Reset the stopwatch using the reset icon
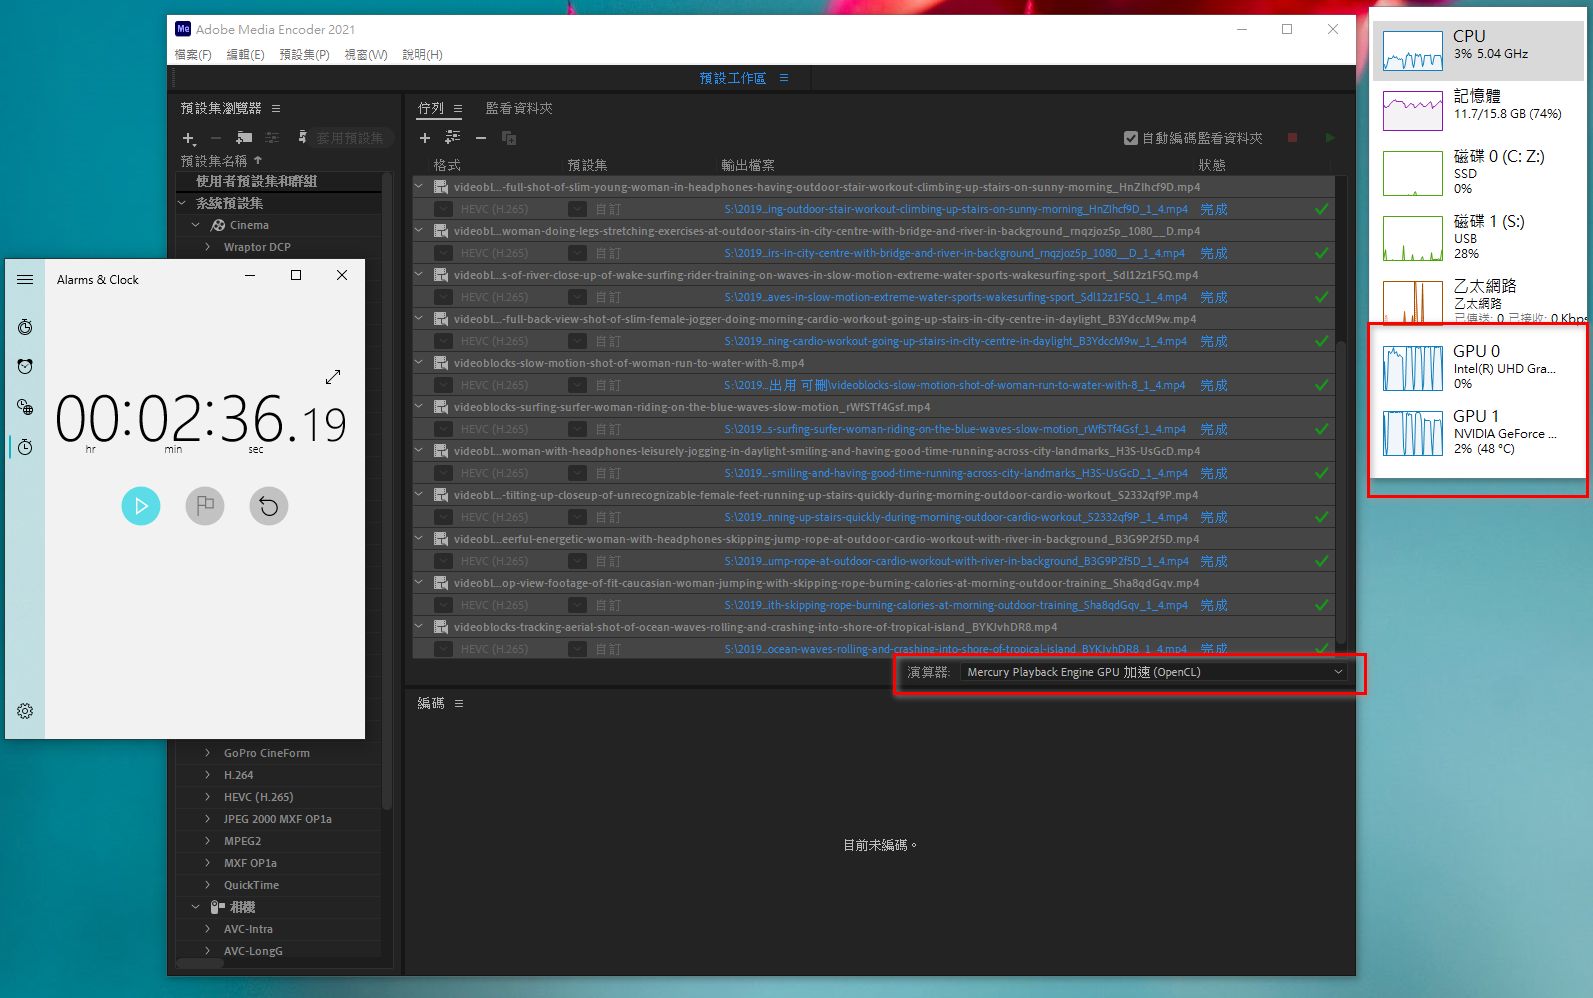 pyautogui.click(x=268, y=506)
